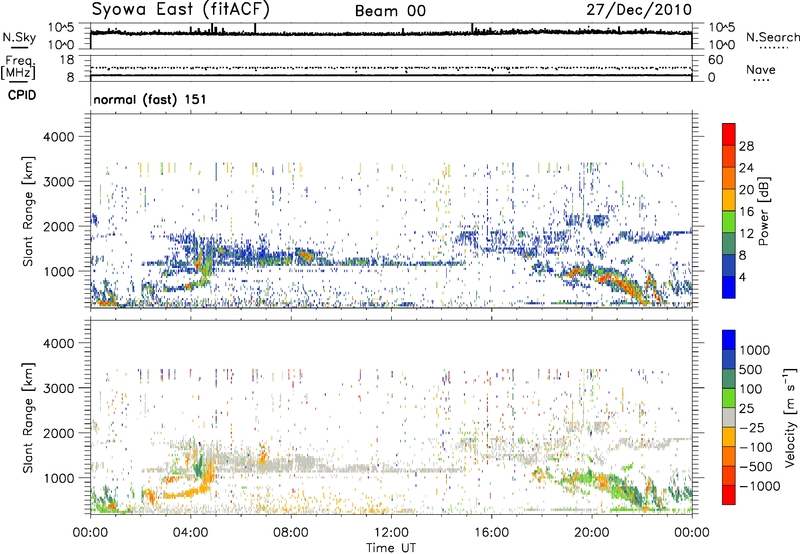Select the 'Slant Range [km]' label of velocity panel
800x554 pixels.
click(29, 417)
